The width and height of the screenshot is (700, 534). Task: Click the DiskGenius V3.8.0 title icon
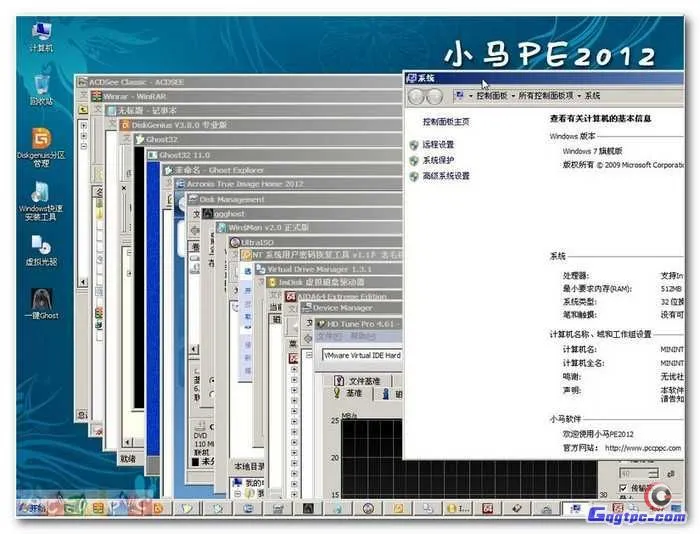pos(125,125)
